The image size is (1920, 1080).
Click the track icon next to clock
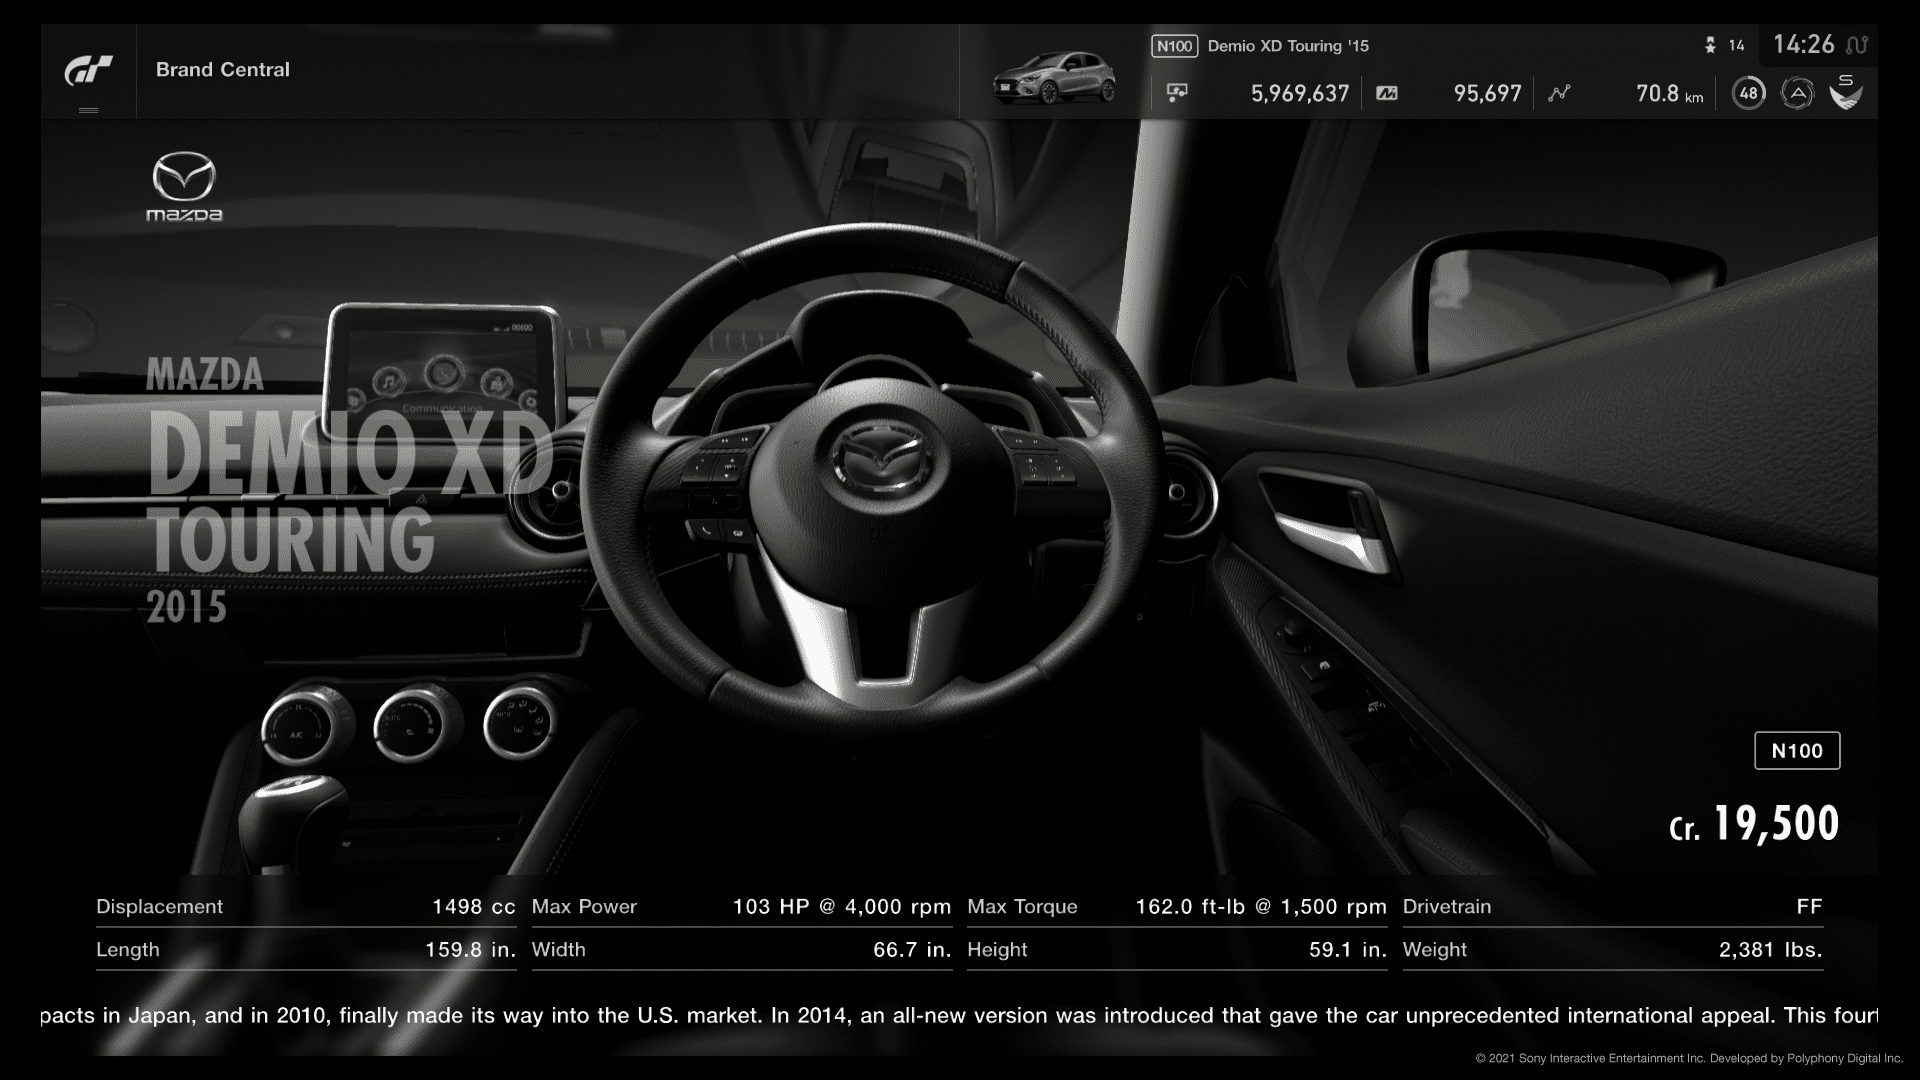1857,45
